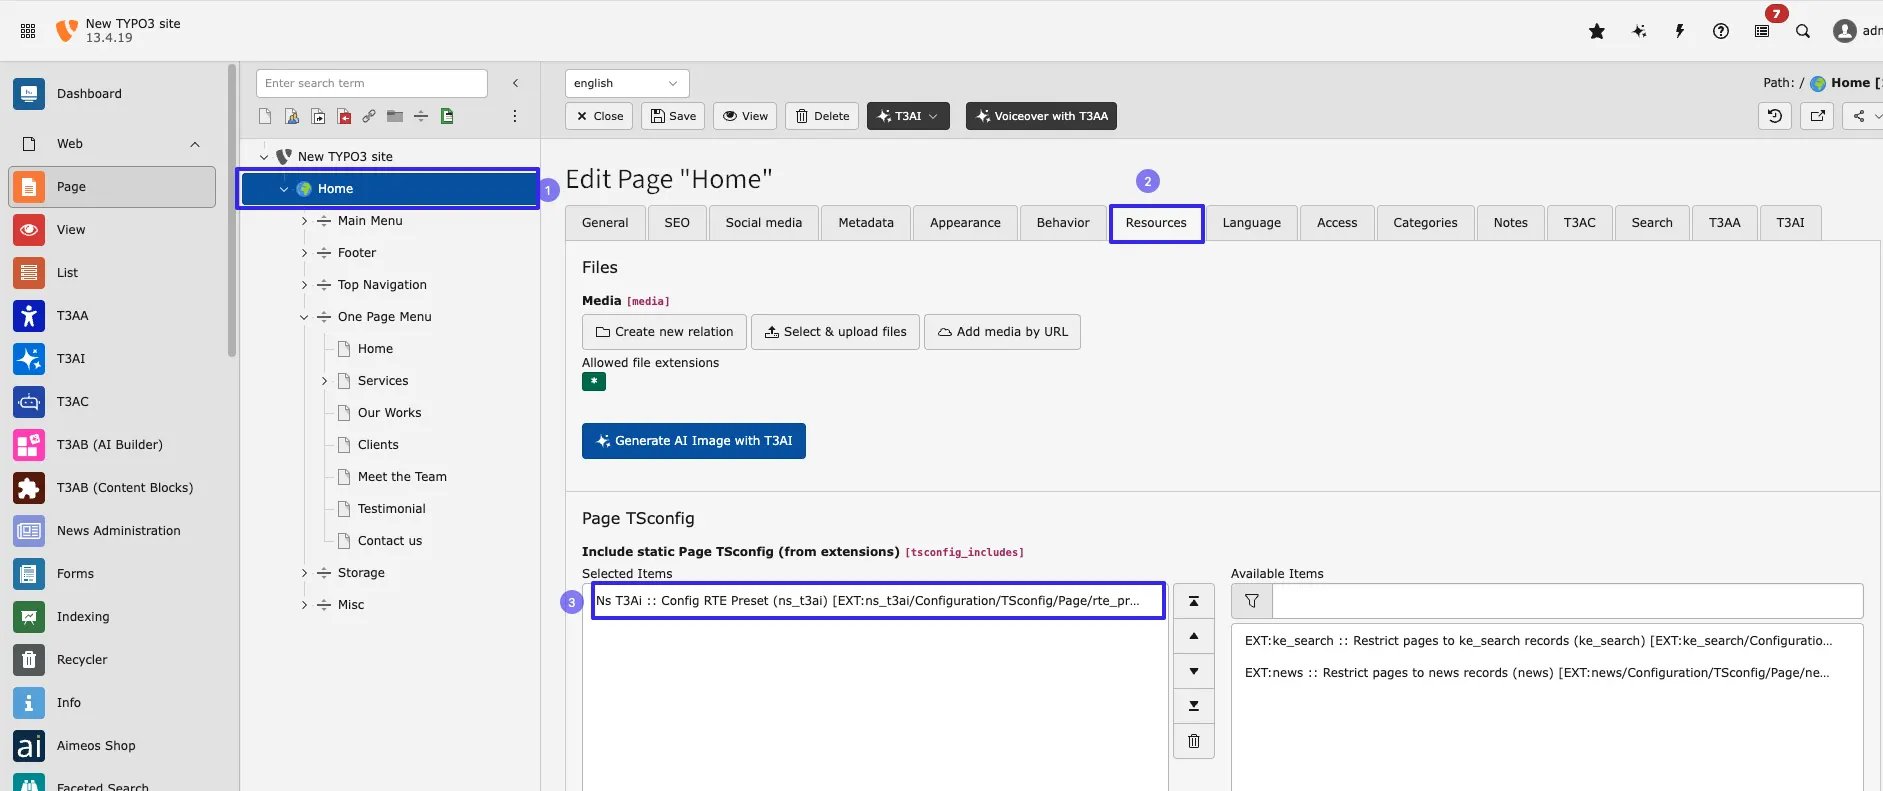This screenshot has width=1883, height=791.
Task: Switch to the Behavior tab
Action: click(1063, 223)
